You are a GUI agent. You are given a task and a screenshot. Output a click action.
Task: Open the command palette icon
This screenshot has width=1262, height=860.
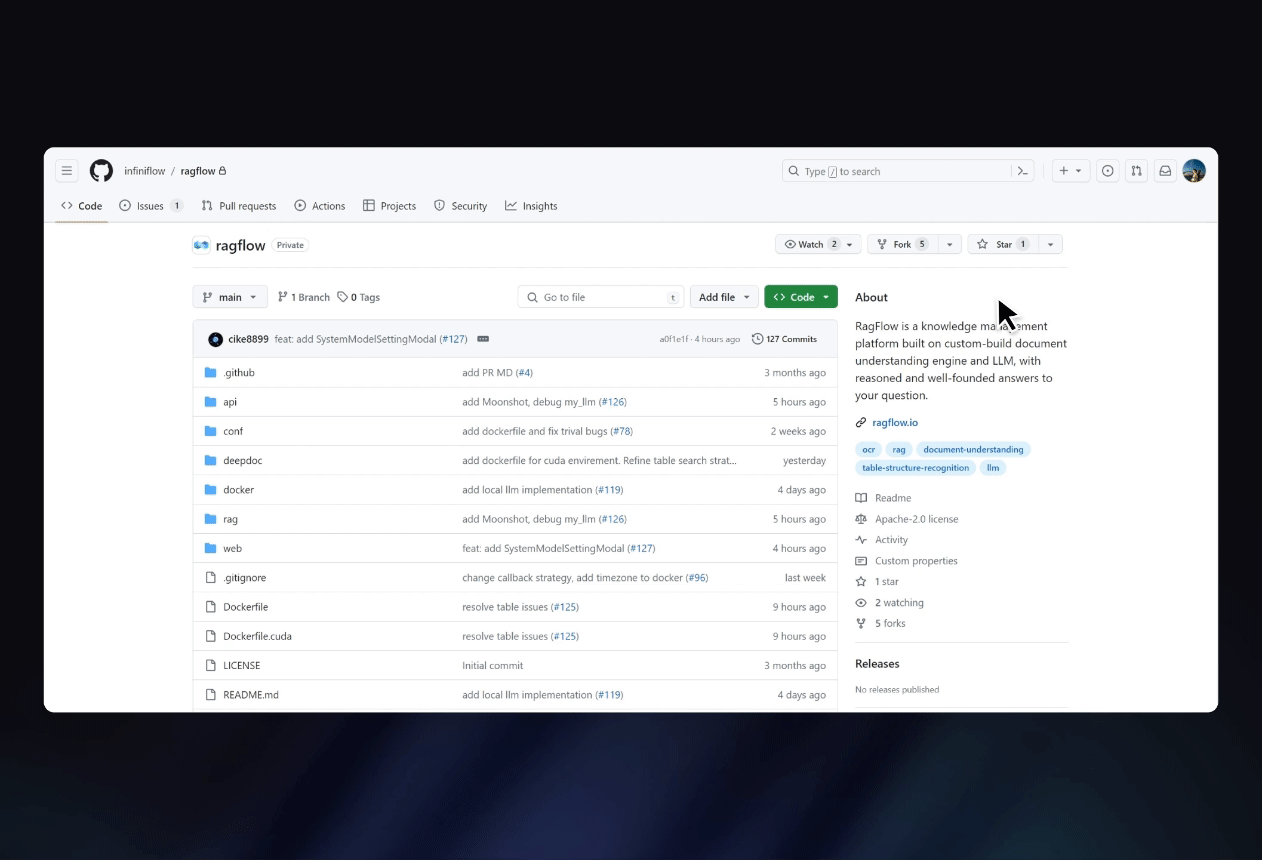coord(1023,171)
